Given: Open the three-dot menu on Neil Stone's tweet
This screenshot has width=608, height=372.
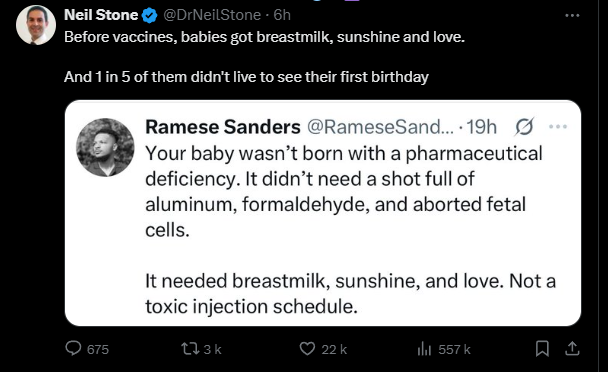Looking at the screenshot, I should coord(572,16).
